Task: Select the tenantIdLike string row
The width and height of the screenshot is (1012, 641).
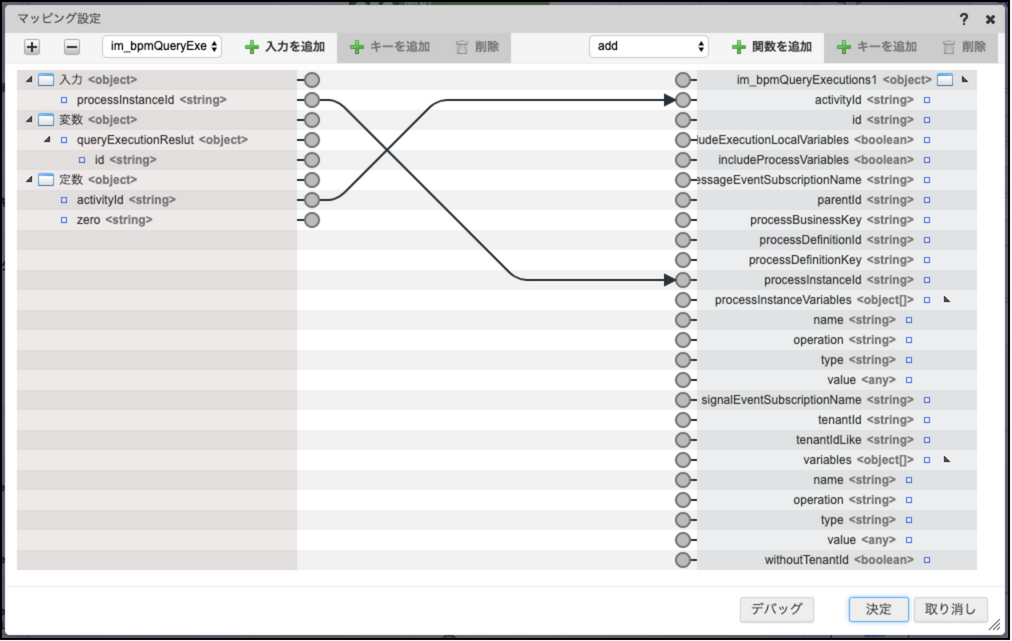Action: coord(836,440)
